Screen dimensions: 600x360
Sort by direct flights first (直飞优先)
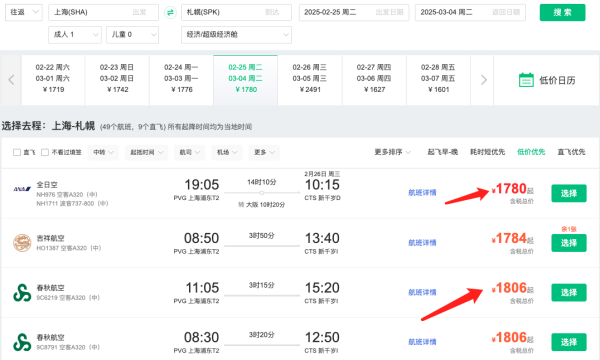click(571, 152)
